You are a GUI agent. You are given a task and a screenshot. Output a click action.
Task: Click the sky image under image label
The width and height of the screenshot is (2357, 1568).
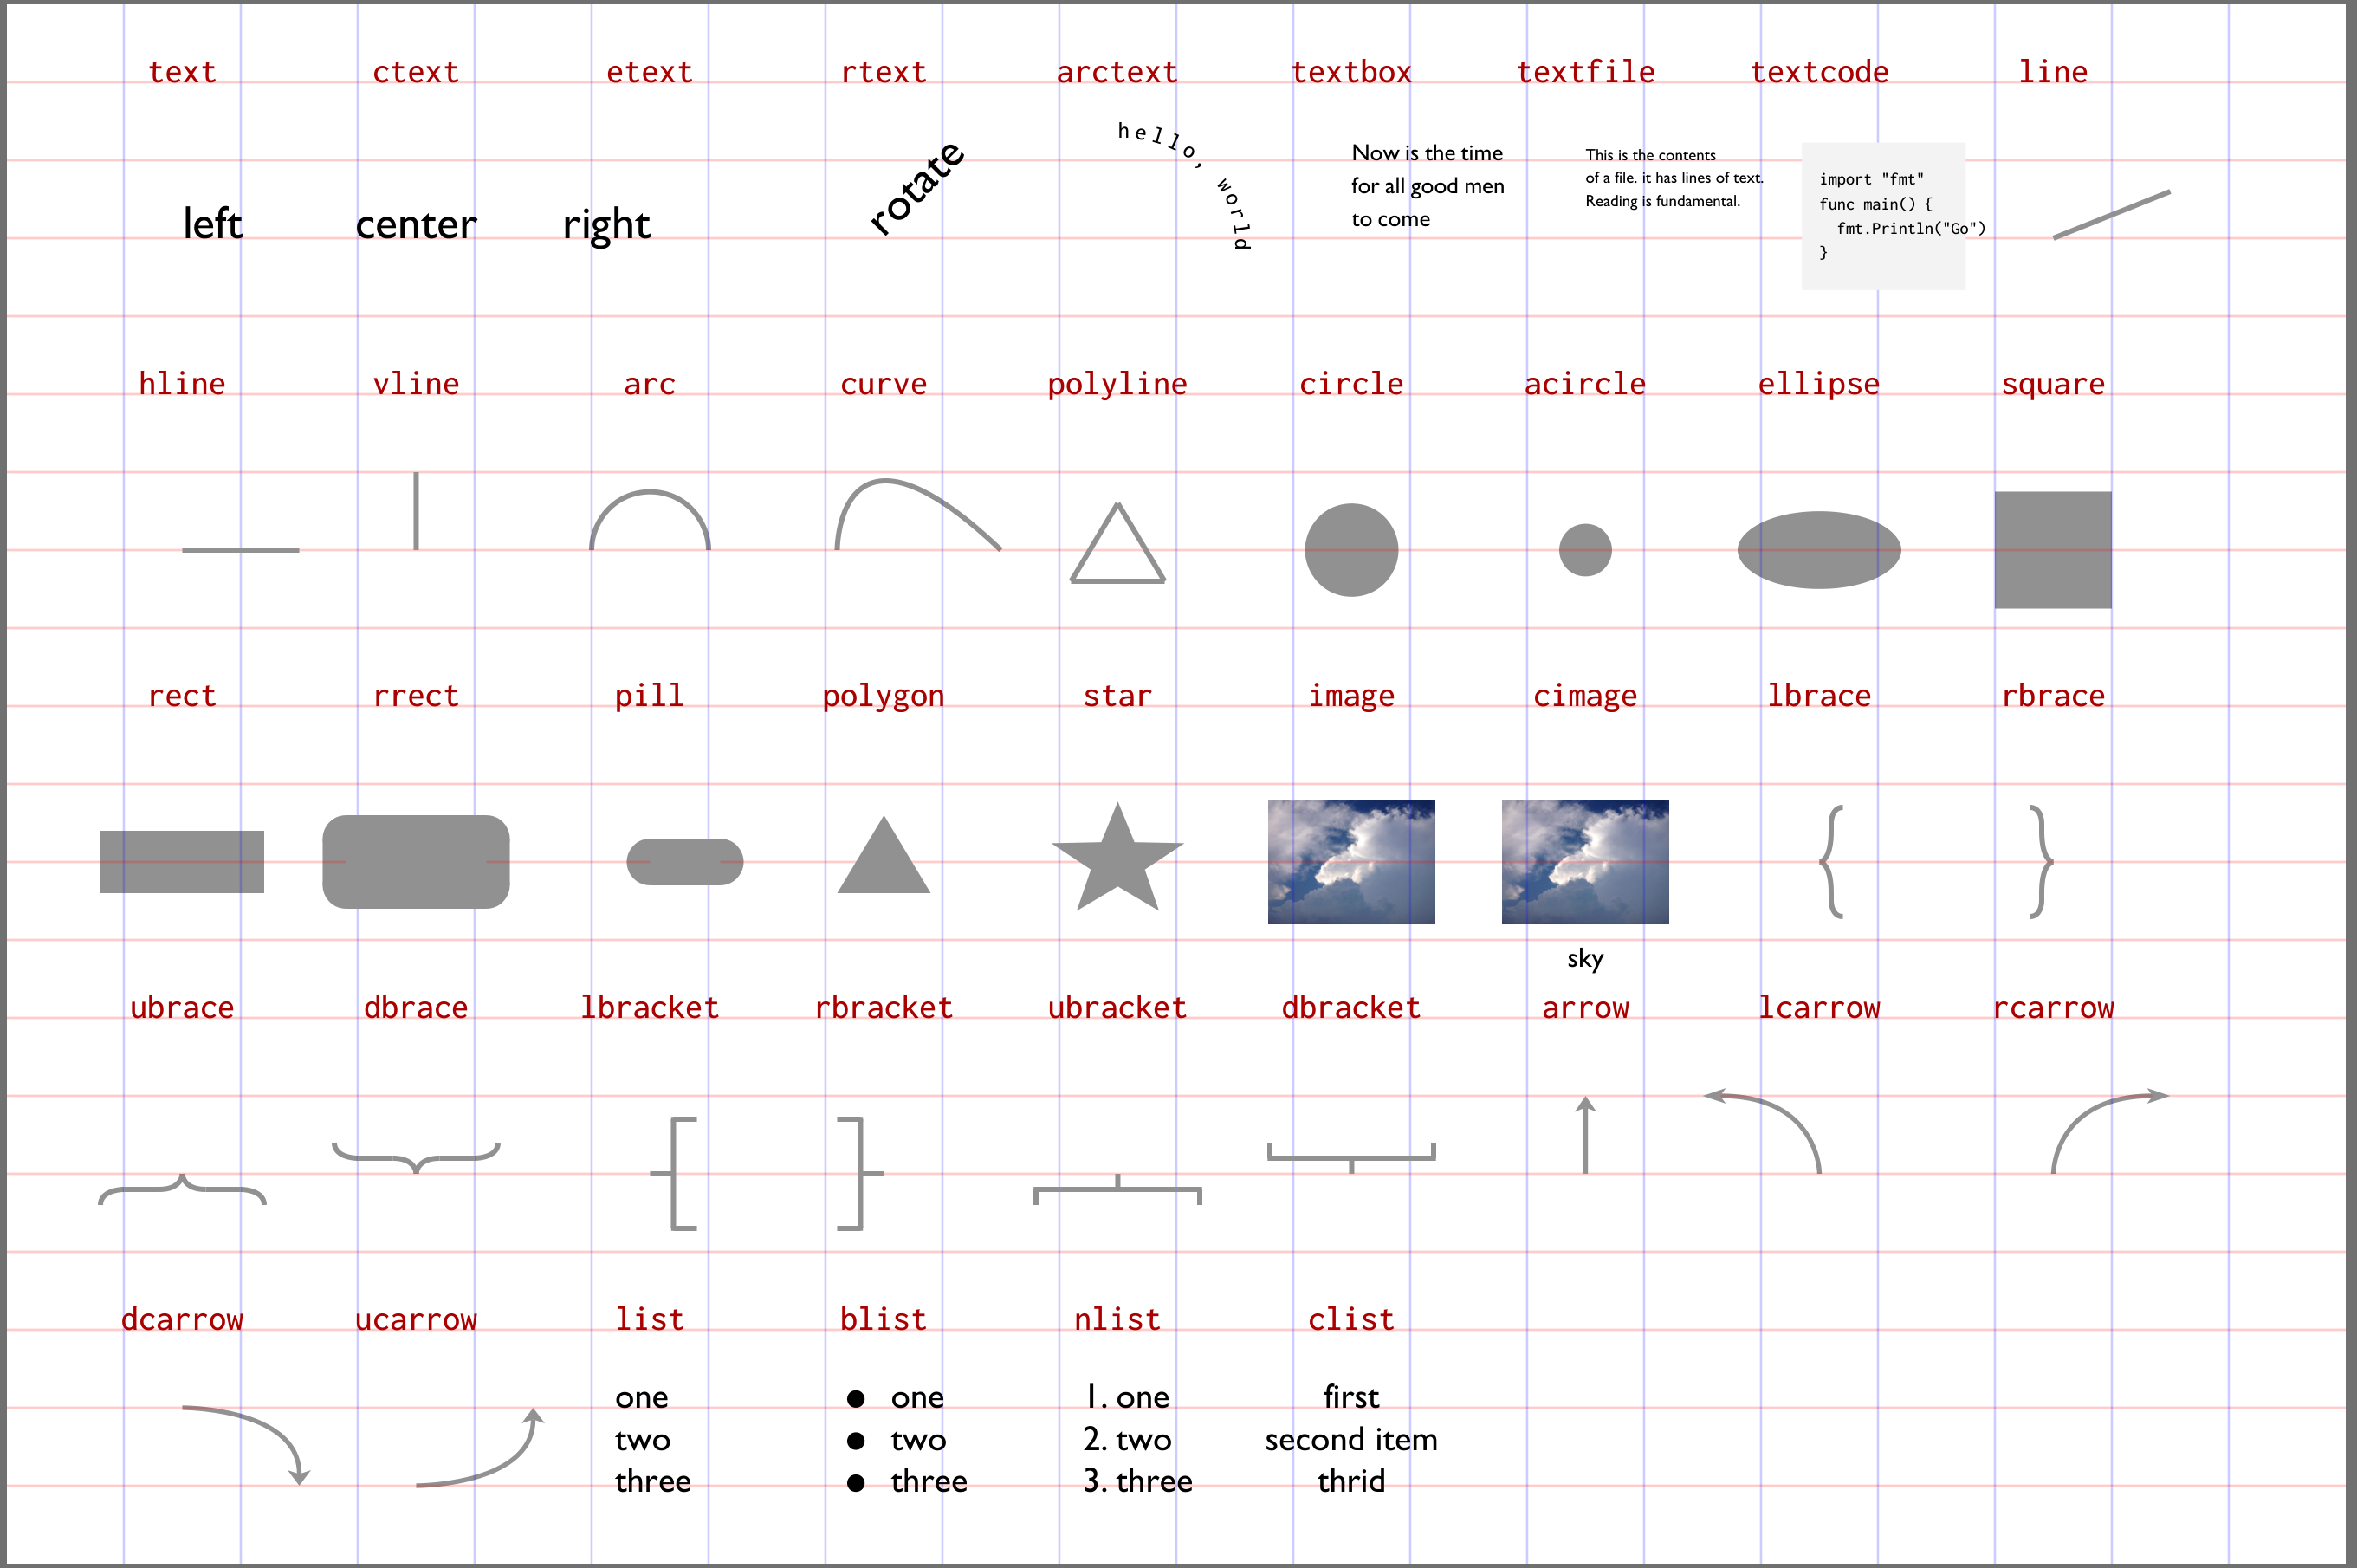(x=1351, y=862)
